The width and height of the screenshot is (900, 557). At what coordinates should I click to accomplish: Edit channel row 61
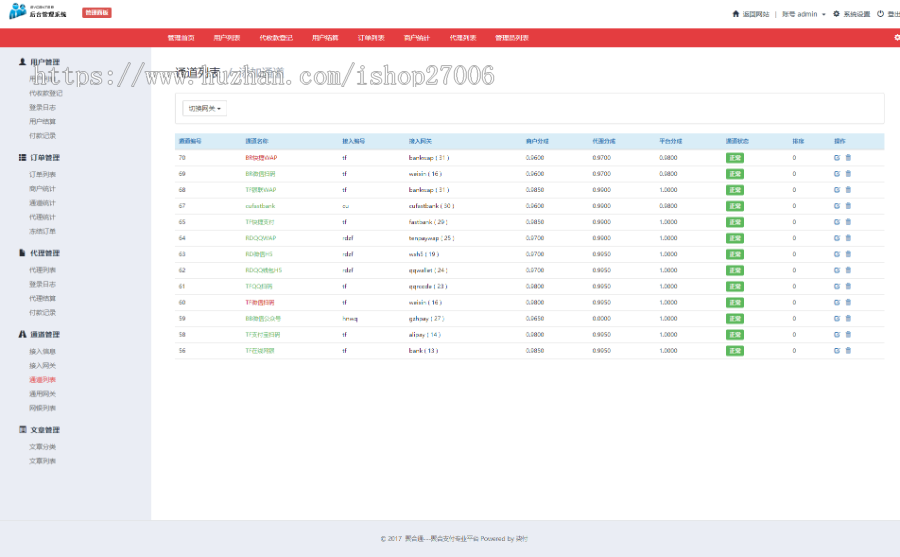point(837,286)
